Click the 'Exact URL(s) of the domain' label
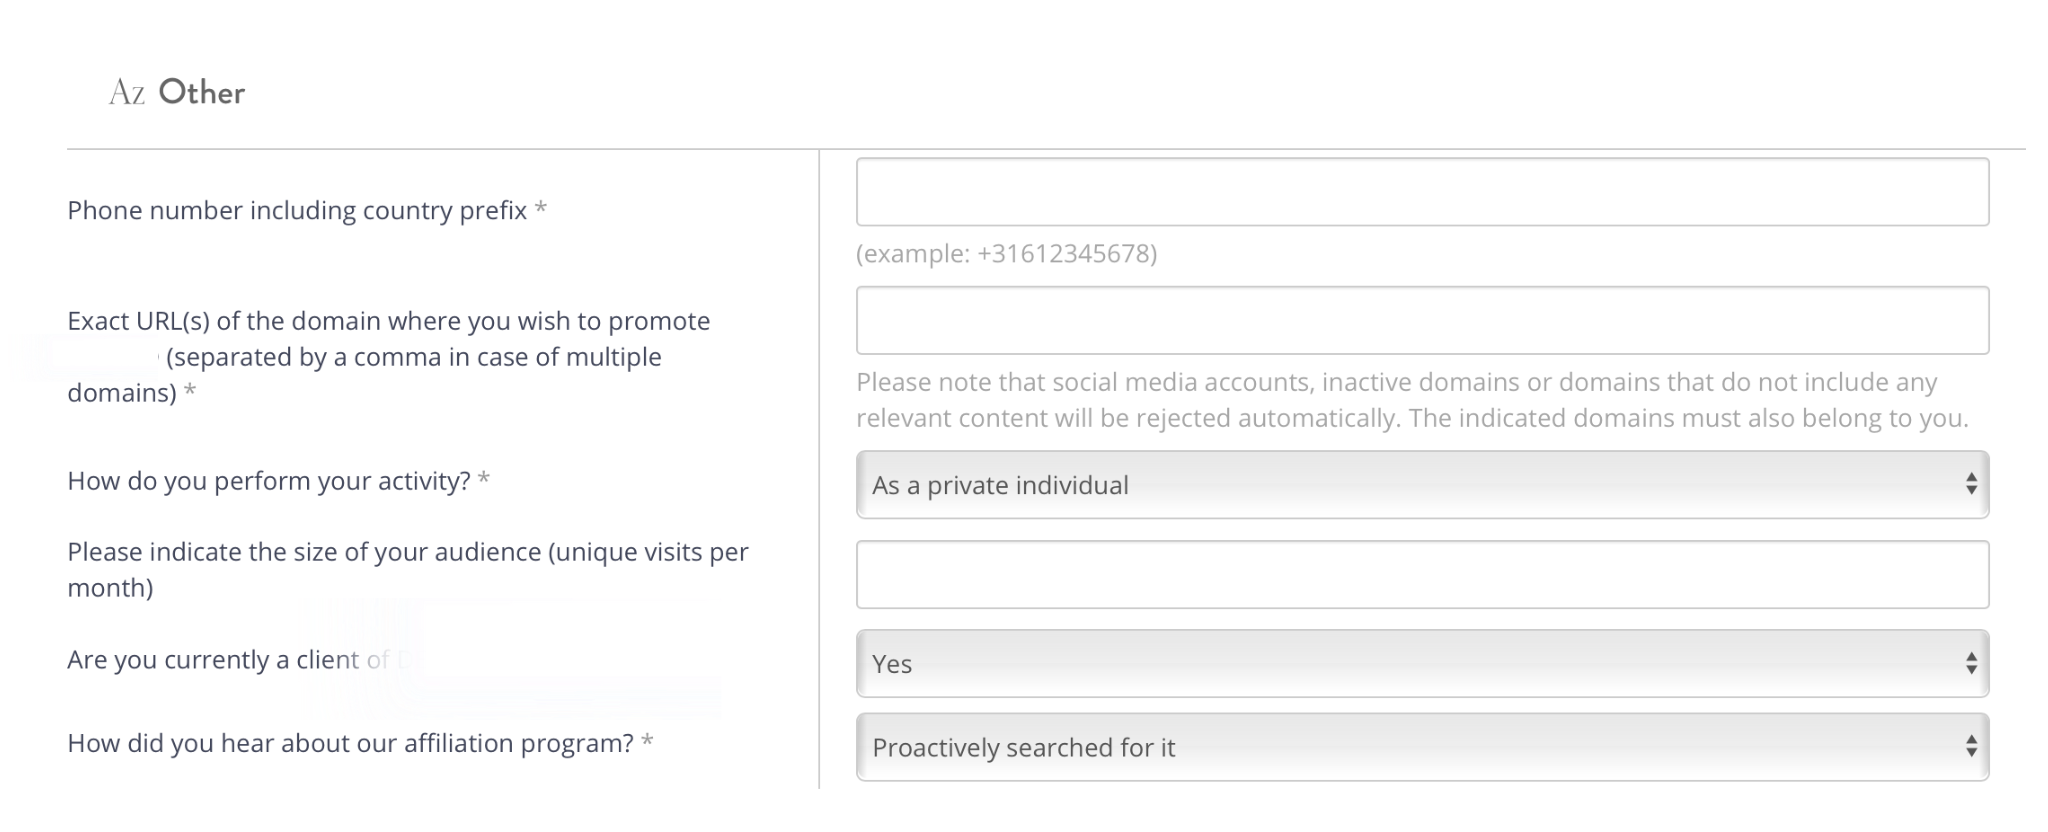The width and height of the screenshot is (2048, 832). point(388,322)
